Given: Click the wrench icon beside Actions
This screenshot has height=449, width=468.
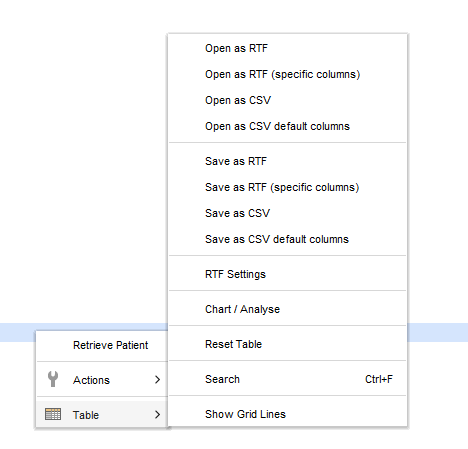Looking at the screenshot, I should (x=53, y=379).
